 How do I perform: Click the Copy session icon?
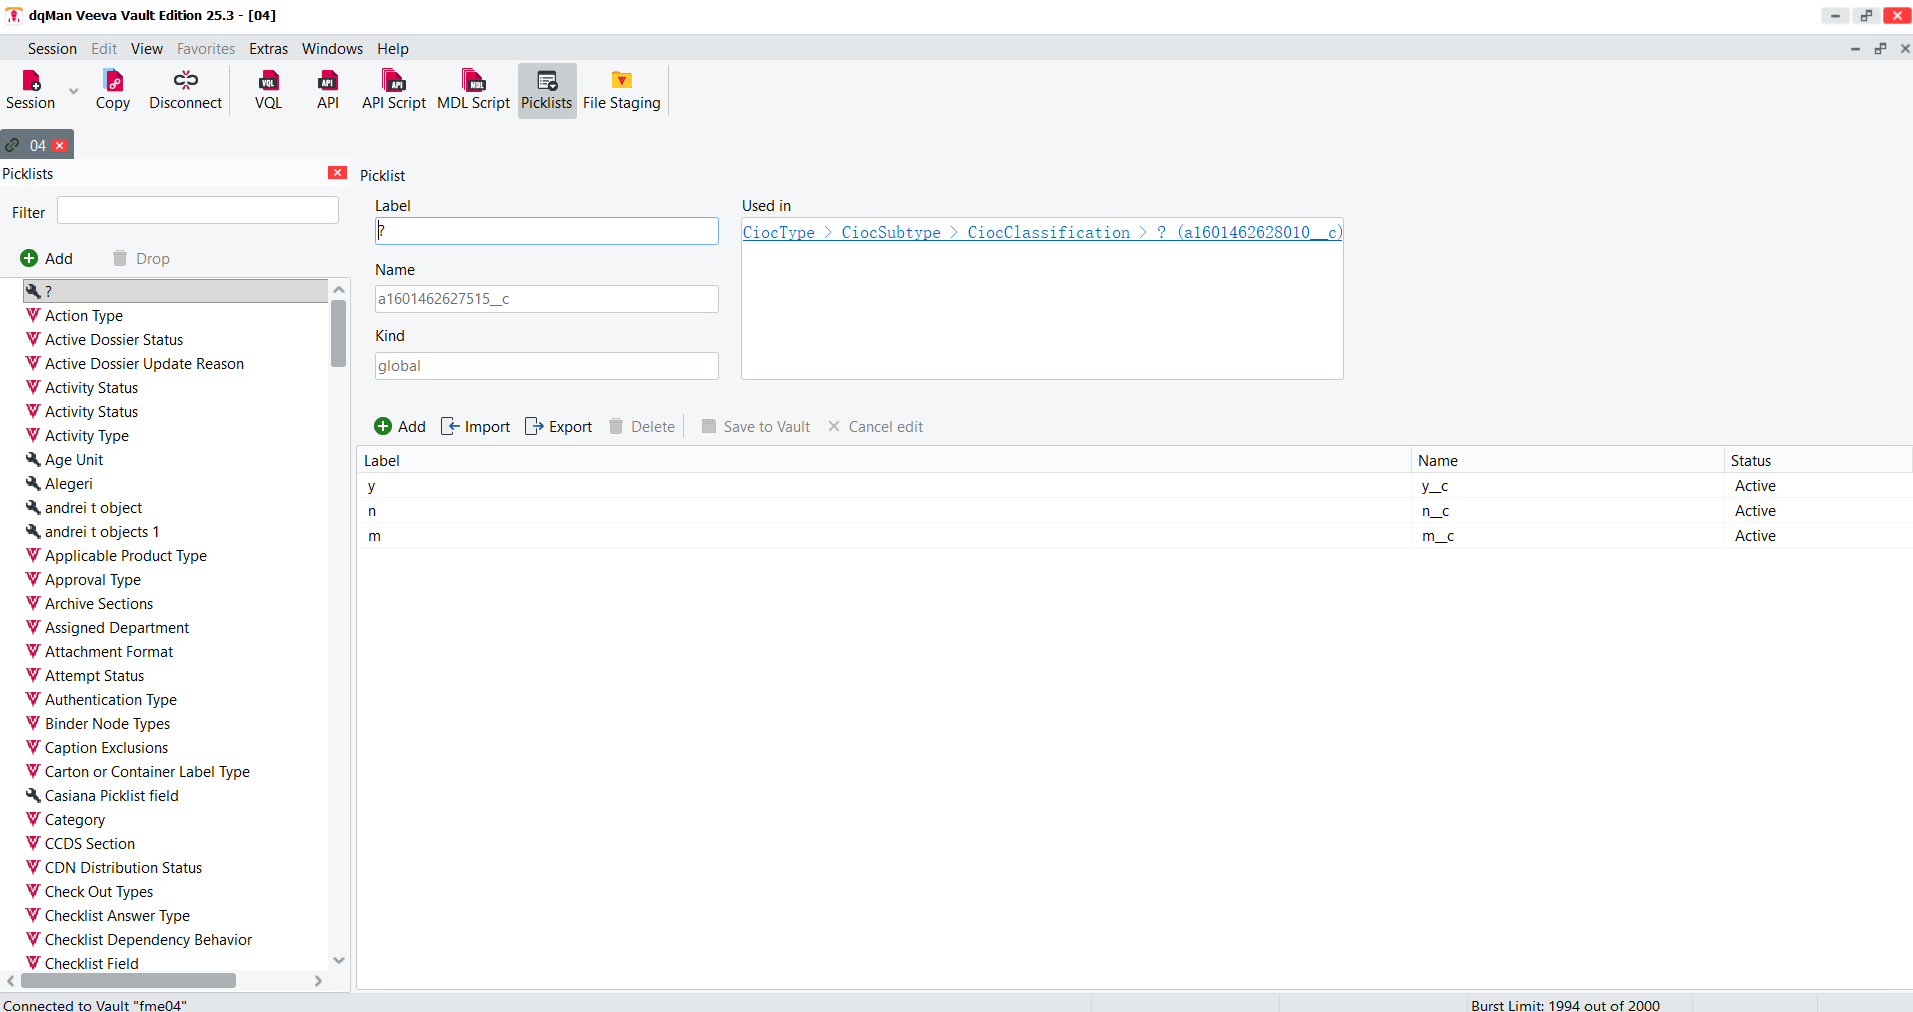pyautogui.click(x=113, y=90)
